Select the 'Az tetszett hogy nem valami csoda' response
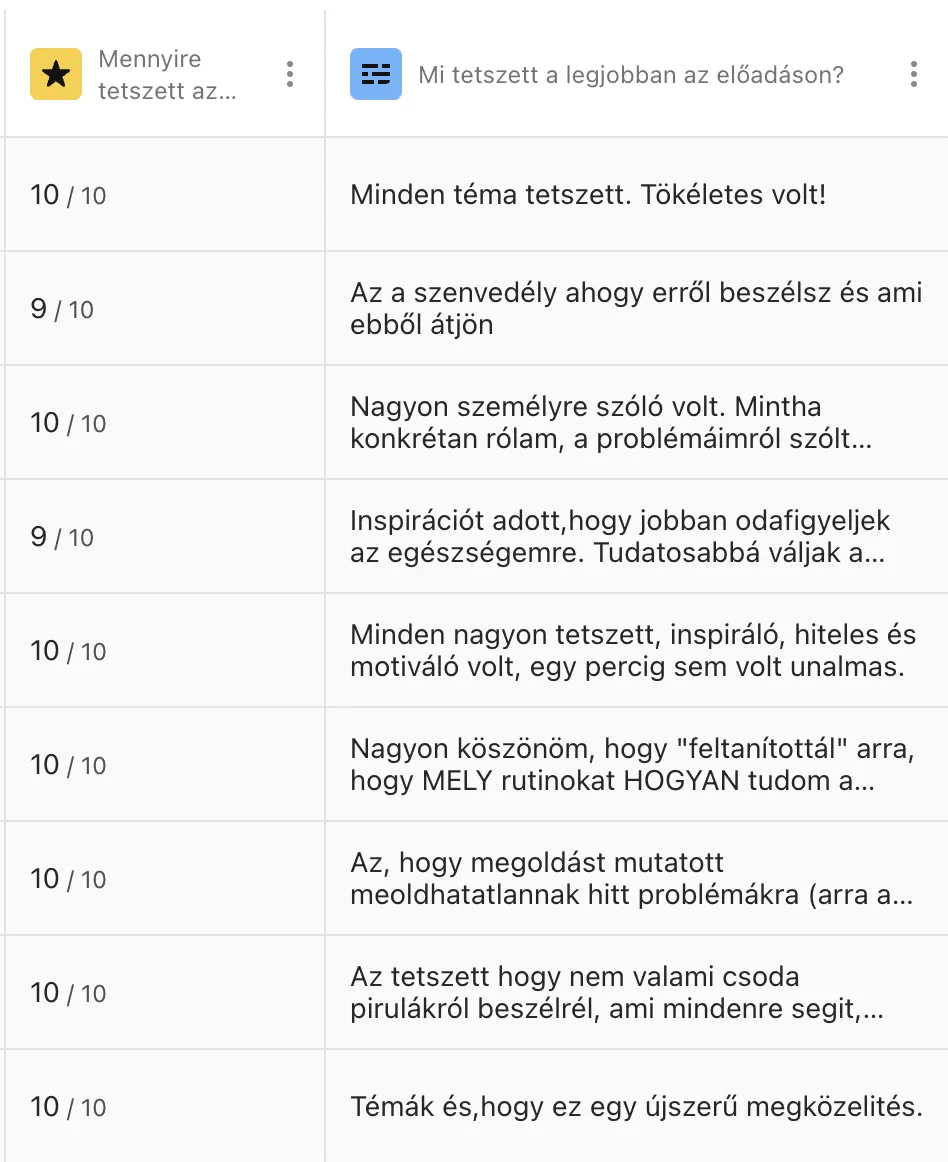 point(616,992)
